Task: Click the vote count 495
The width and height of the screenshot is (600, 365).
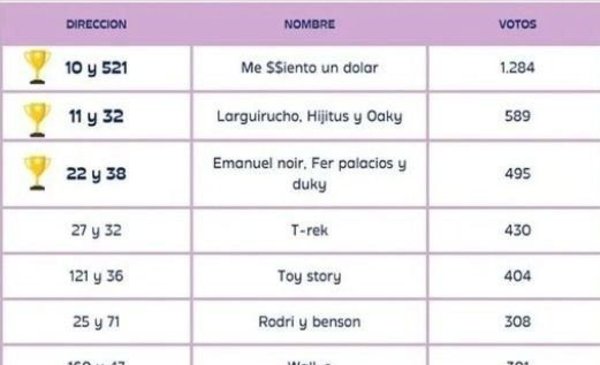Action: [517, 174]
